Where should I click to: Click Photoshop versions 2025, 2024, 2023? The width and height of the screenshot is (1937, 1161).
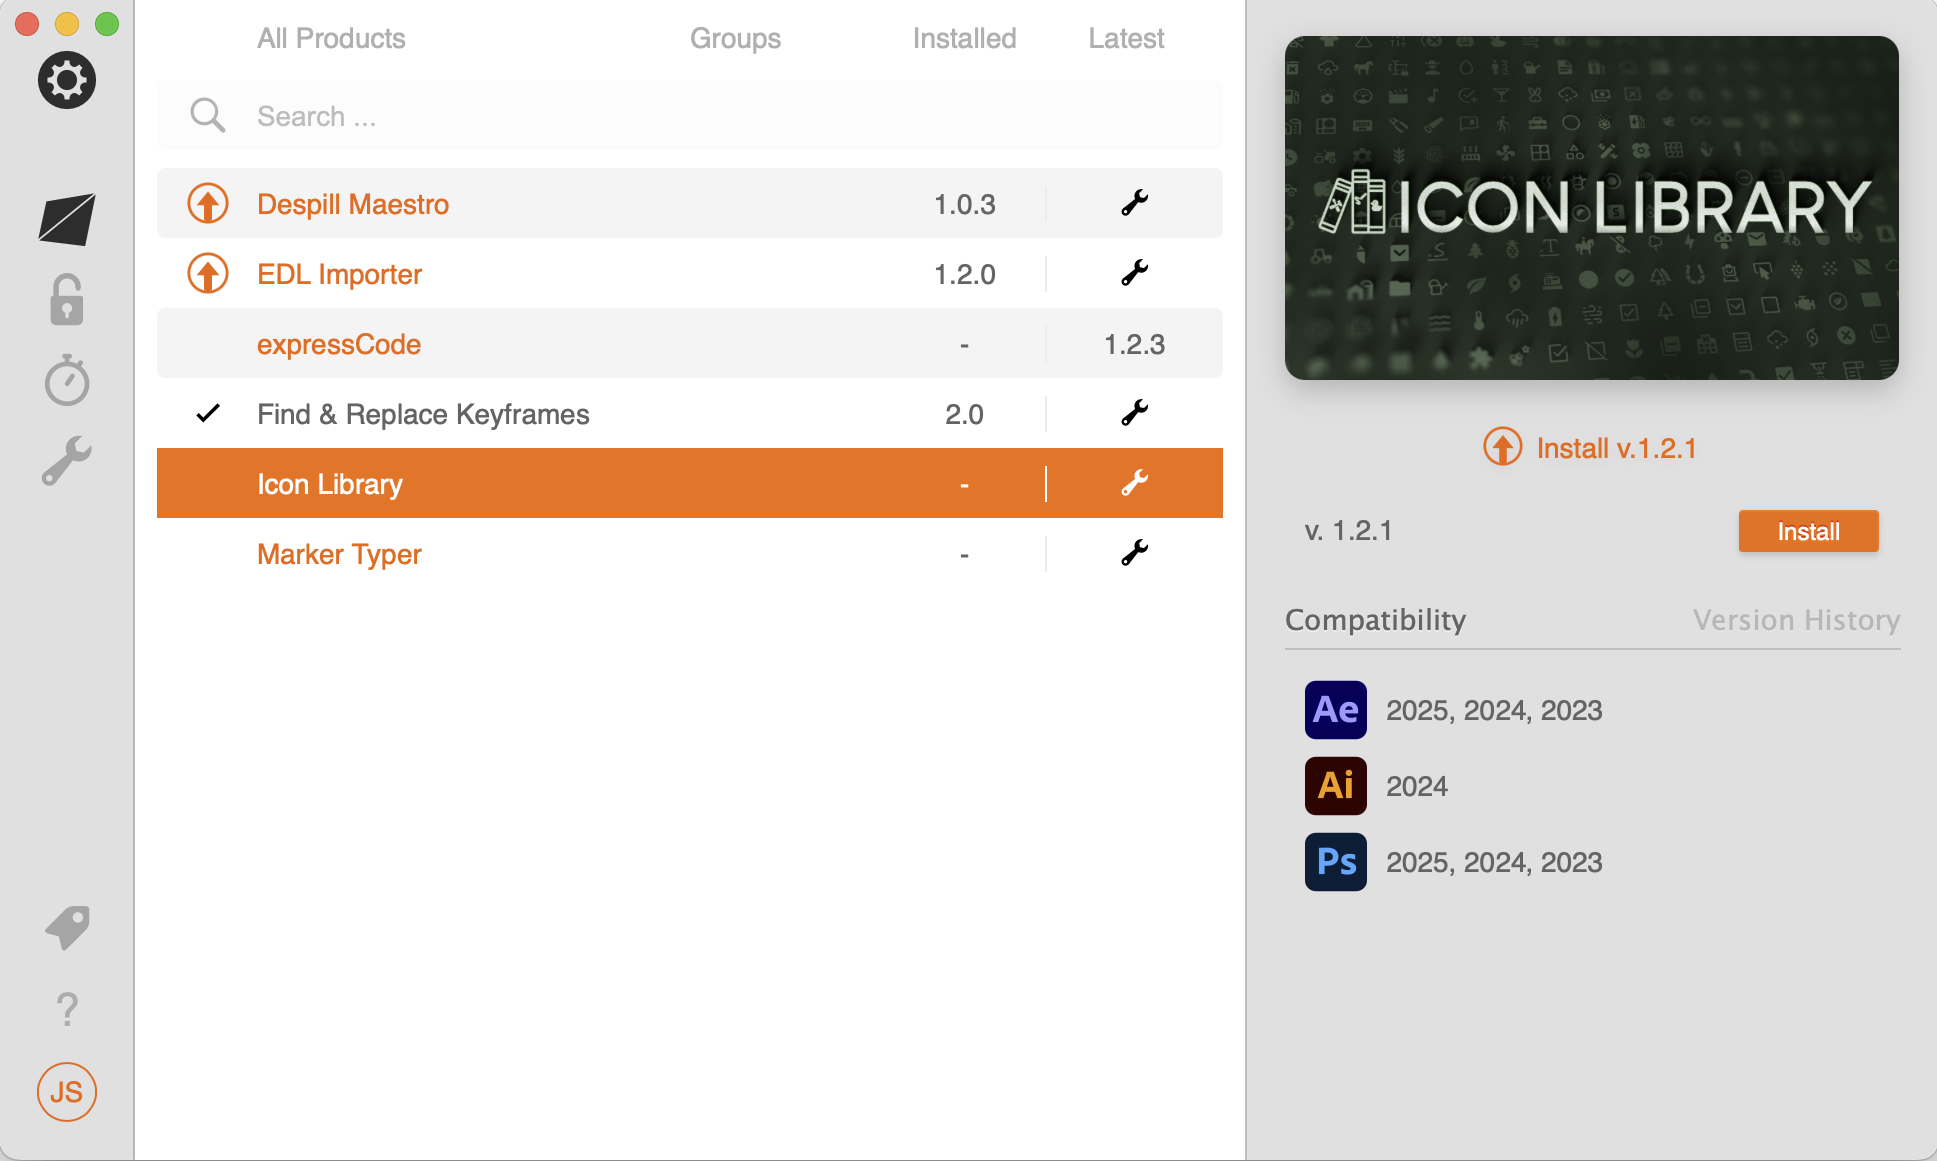tap(1494, 862)
